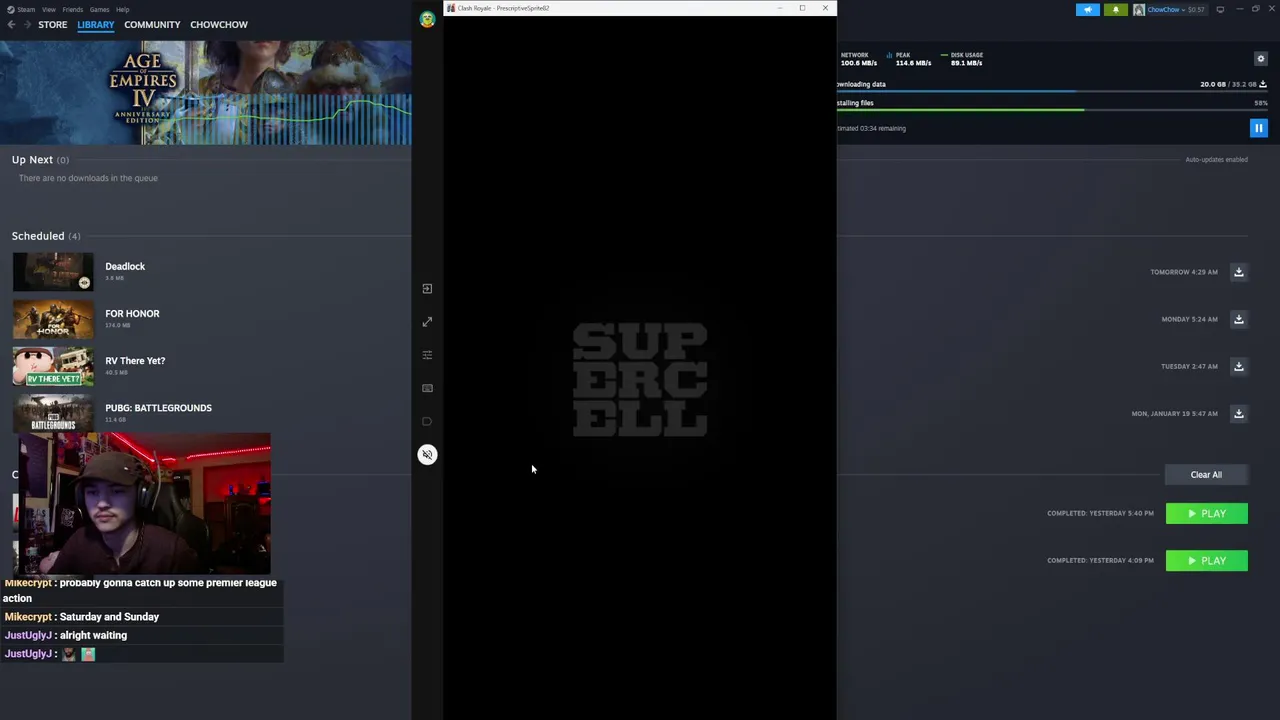Screen dimensions: 1280x720
Task: Click 'MONDAY 5:24 AM' schedule text
Action: (x=1189, y=319)
